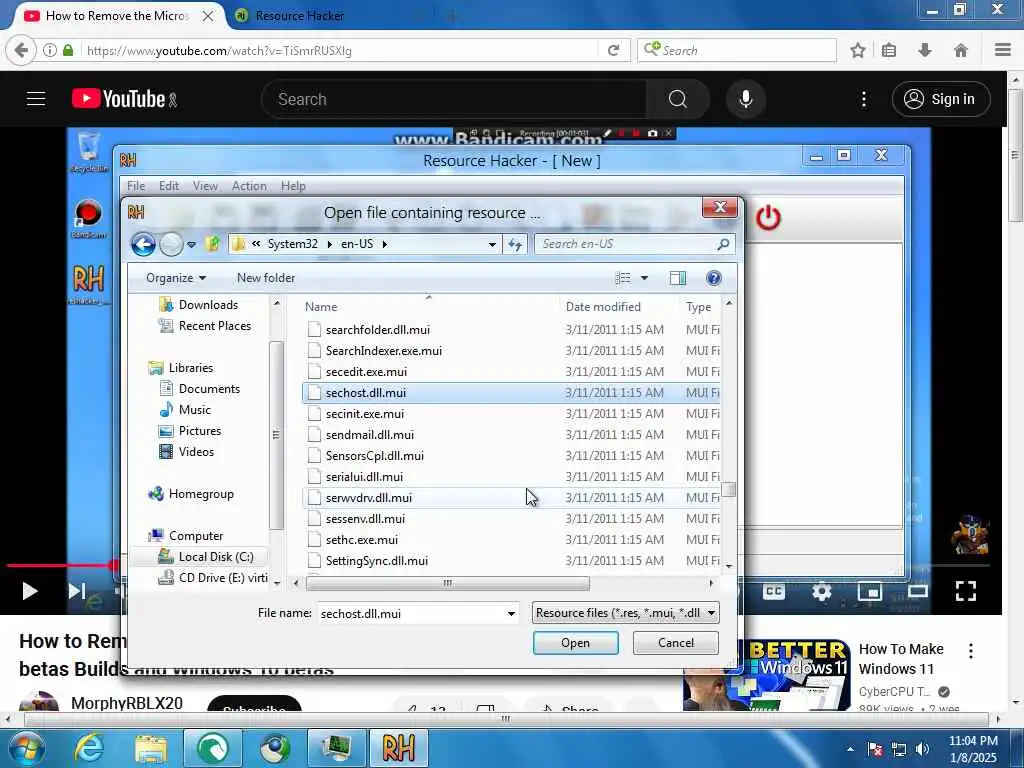Open MorphyRBLX20 channel link

point(127,703)
